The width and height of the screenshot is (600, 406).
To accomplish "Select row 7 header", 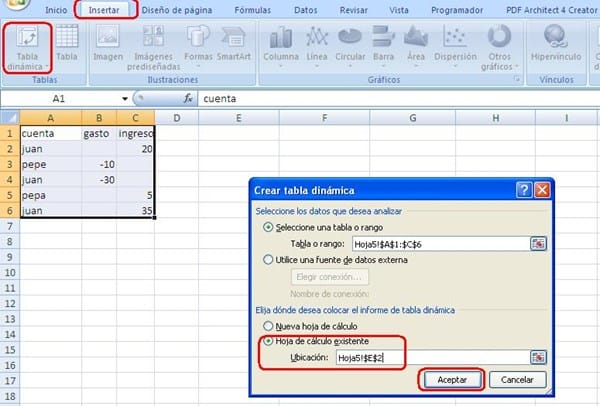I will coord(10,226).
